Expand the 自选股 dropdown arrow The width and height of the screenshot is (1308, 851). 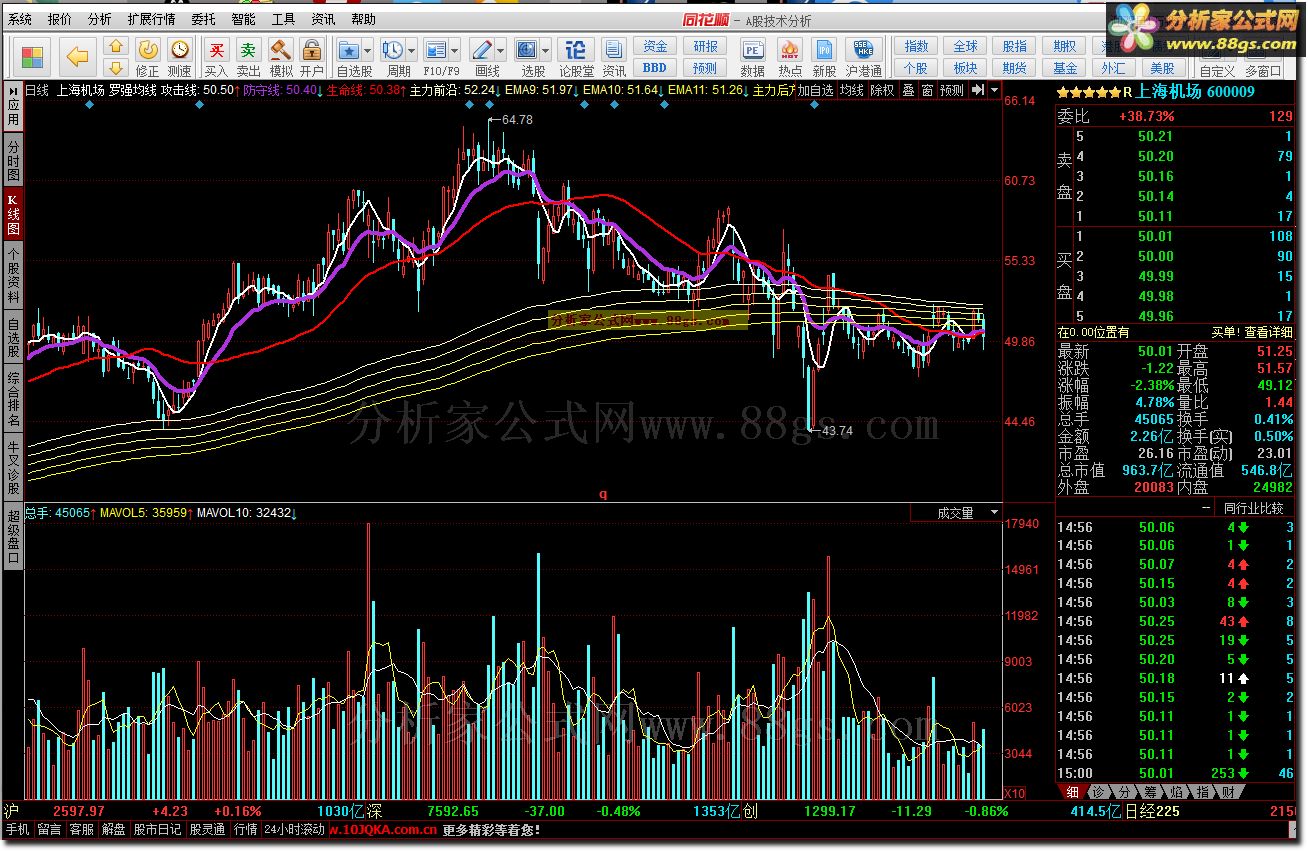[368, 49]
